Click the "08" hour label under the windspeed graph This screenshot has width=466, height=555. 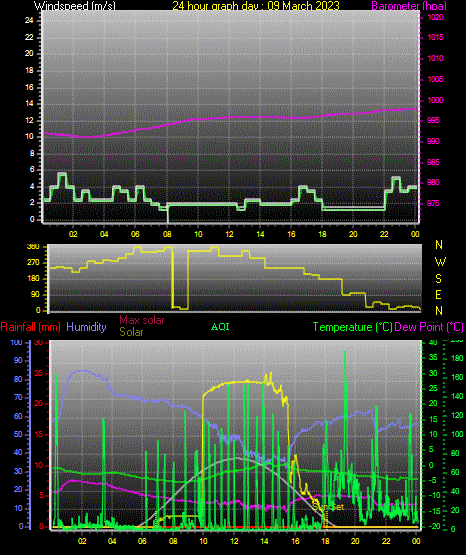[167, 234]
